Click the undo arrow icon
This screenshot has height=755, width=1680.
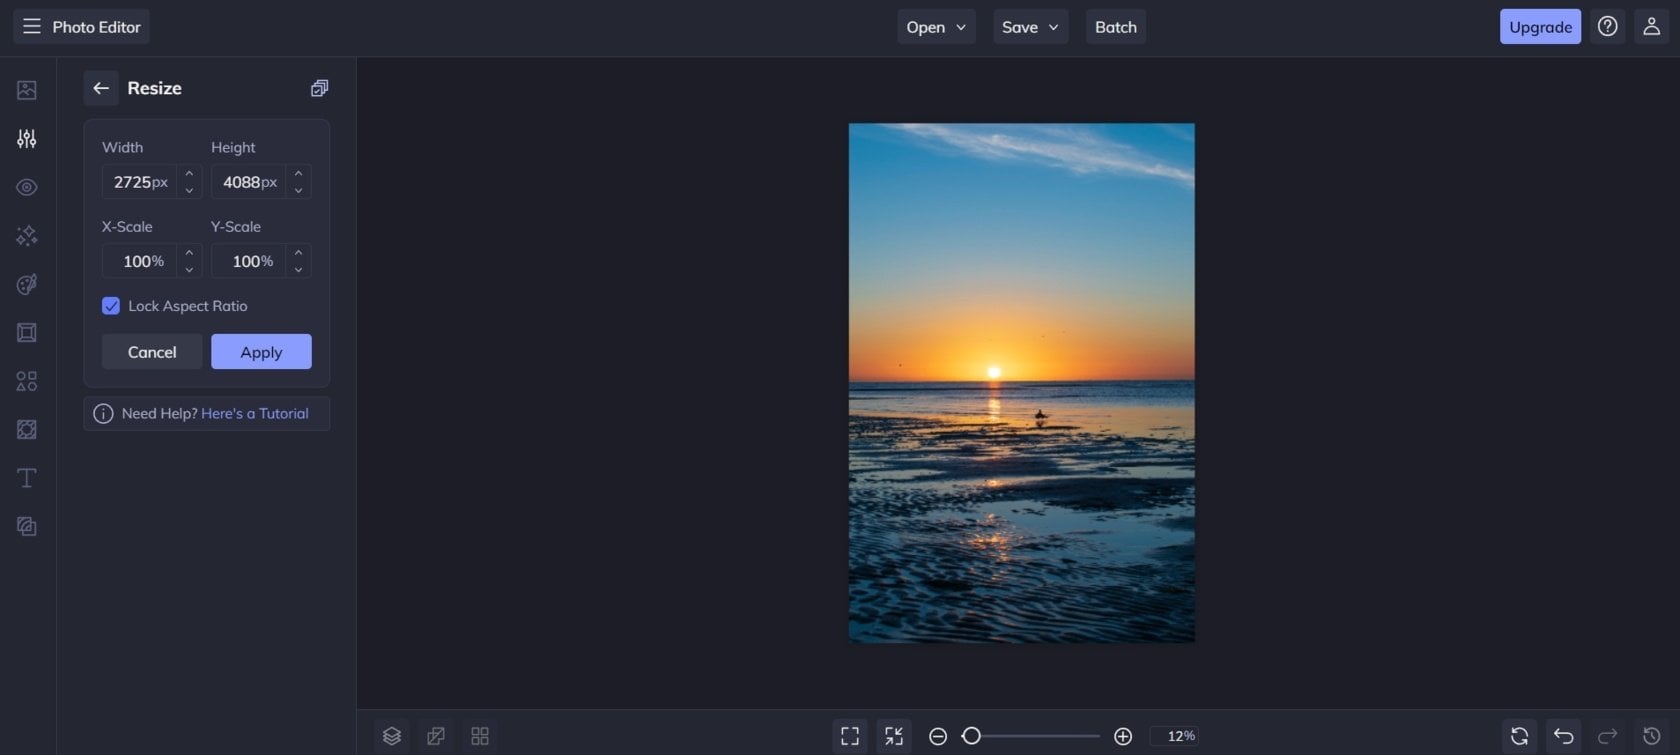click(x=1563, y=736)
